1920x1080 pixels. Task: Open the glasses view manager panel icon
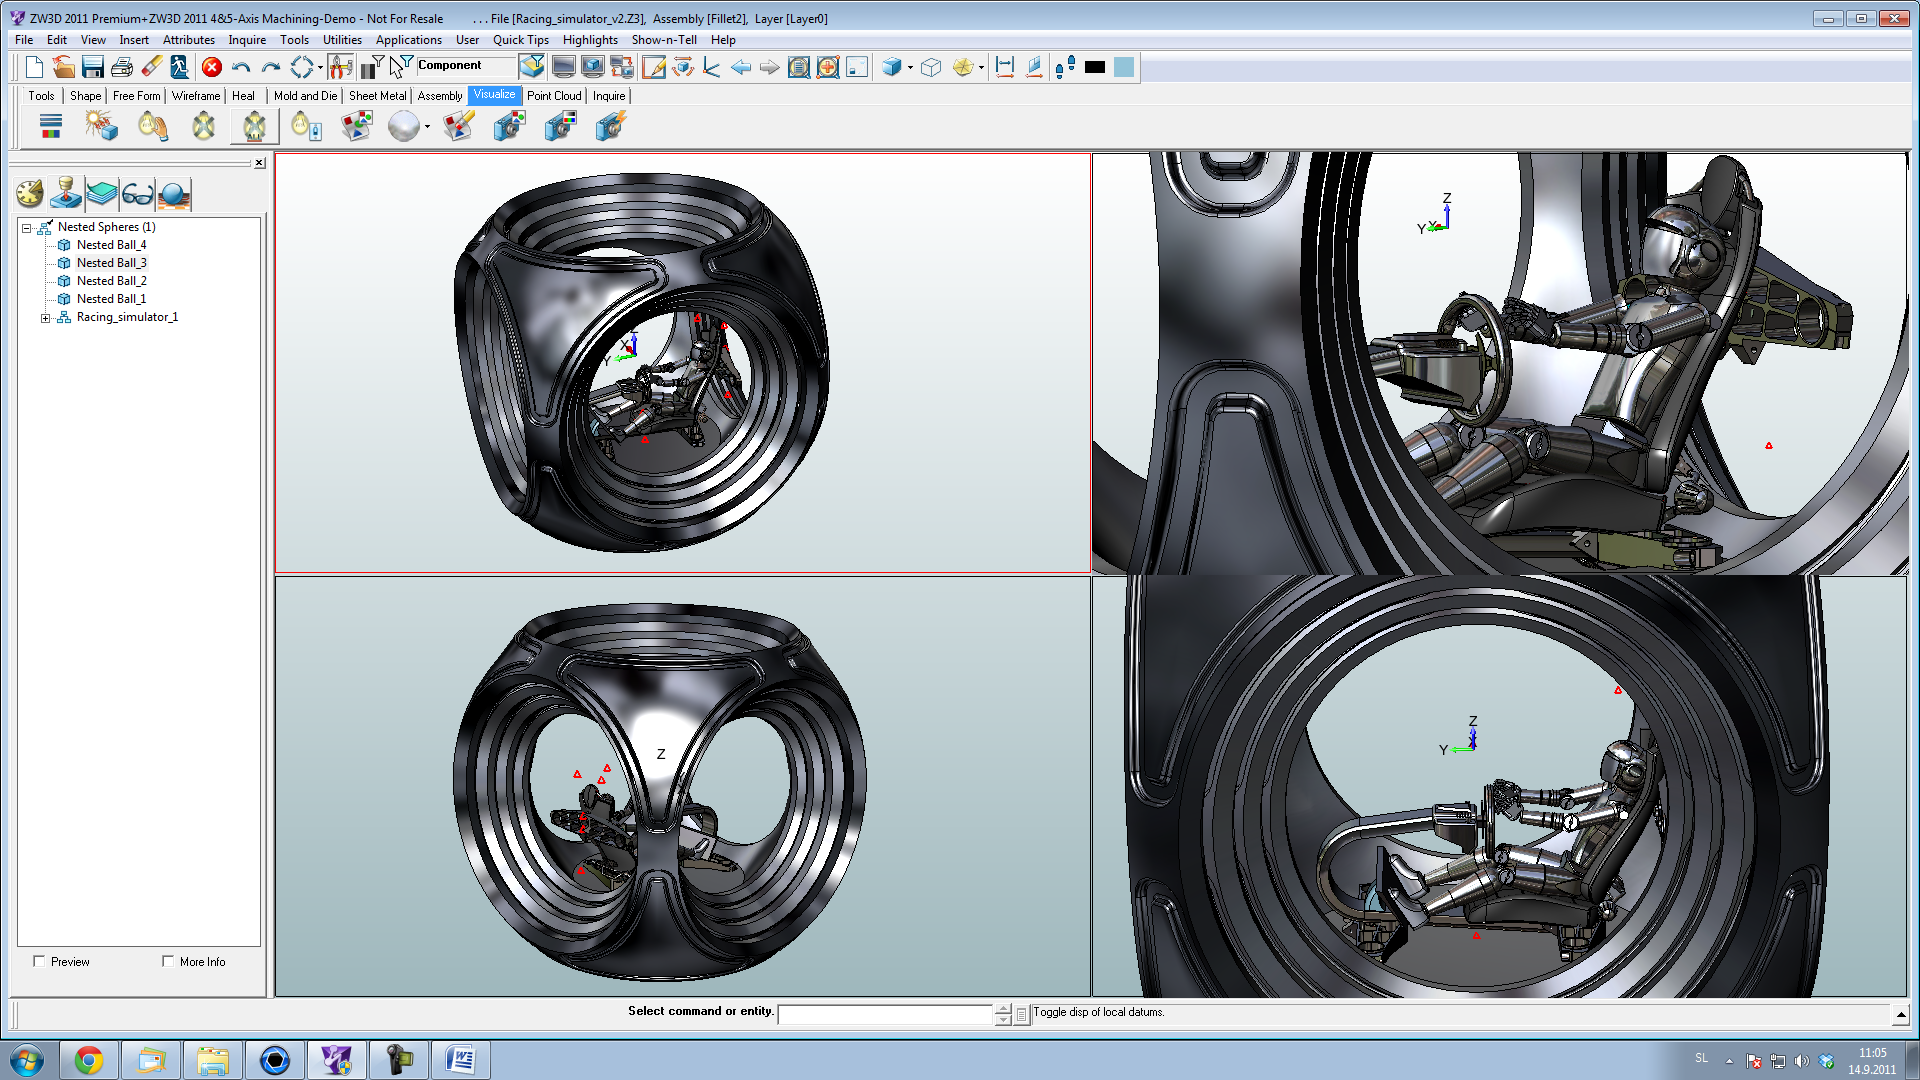click(138, 194)
